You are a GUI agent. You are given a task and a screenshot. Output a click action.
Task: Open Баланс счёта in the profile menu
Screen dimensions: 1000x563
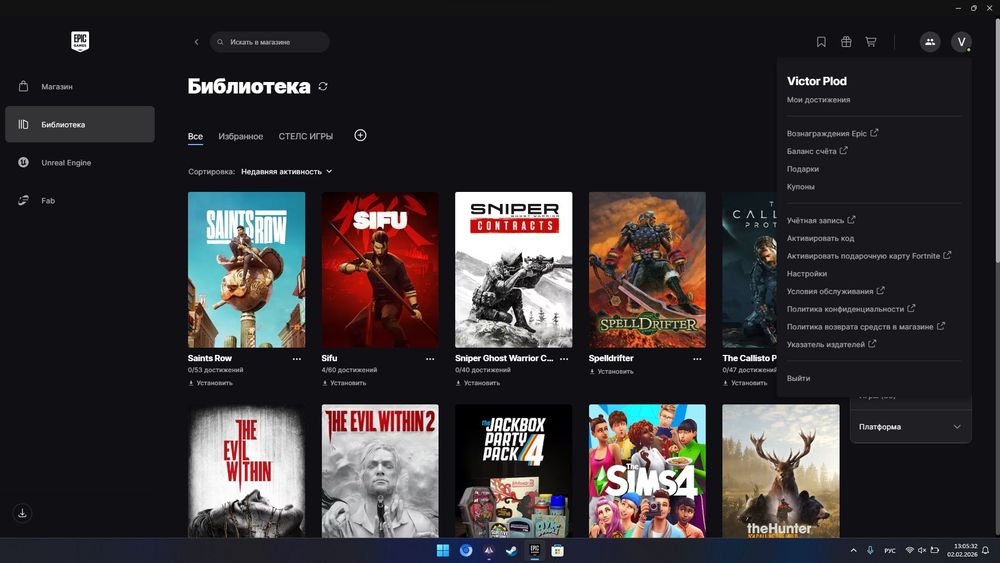(x=817, y=151)
